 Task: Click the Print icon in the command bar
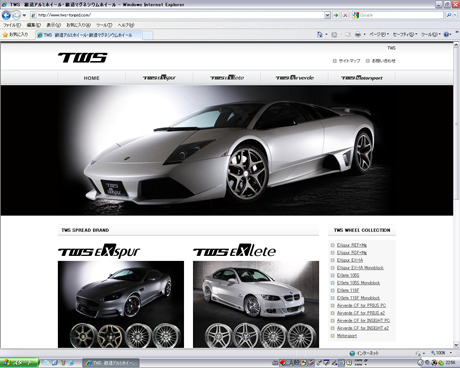pos(358,34)
